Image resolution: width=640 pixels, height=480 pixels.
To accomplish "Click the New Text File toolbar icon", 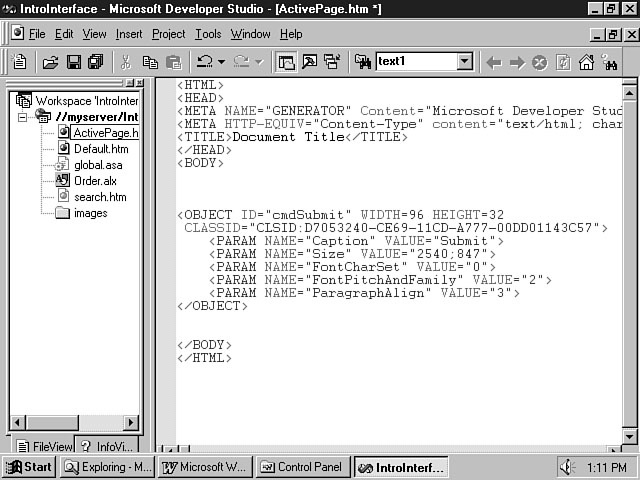I will [x=20, y=62].
